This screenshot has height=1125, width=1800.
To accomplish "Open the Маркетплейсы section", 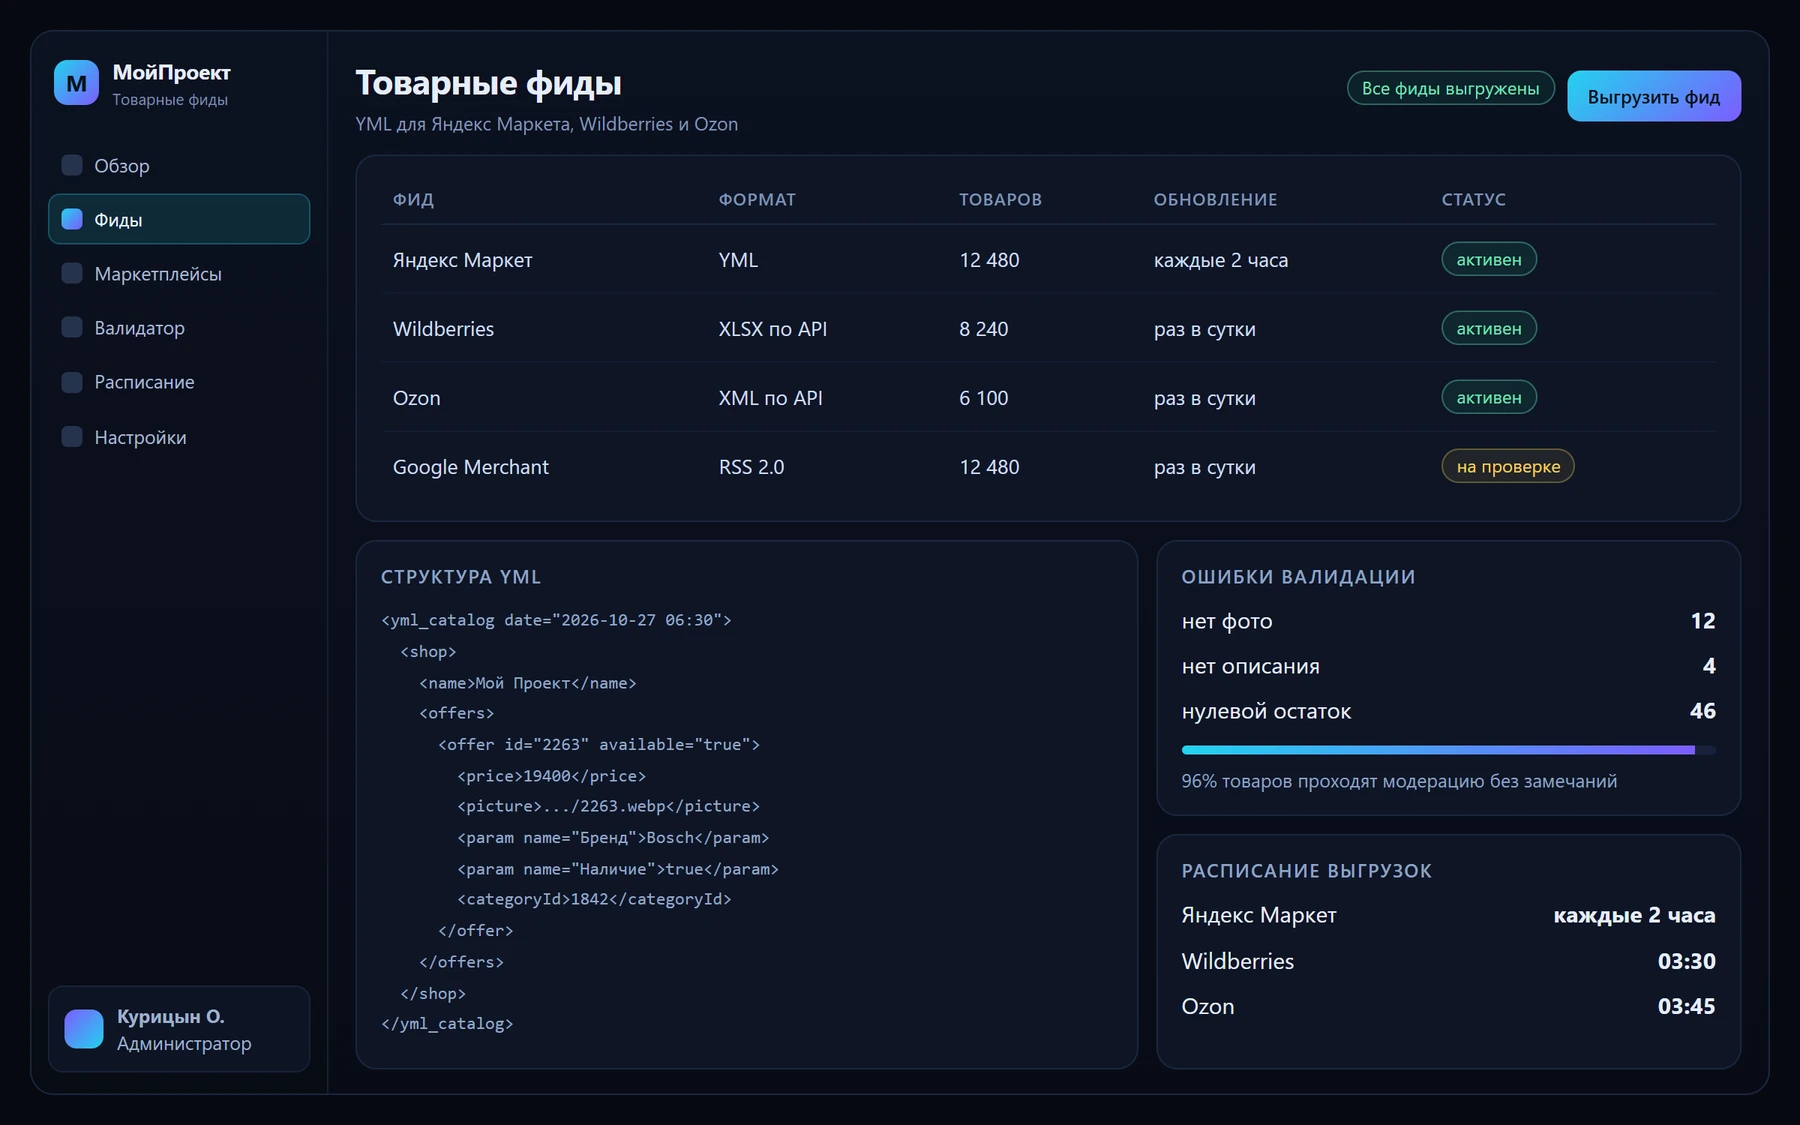I will (x=179, y=273).
